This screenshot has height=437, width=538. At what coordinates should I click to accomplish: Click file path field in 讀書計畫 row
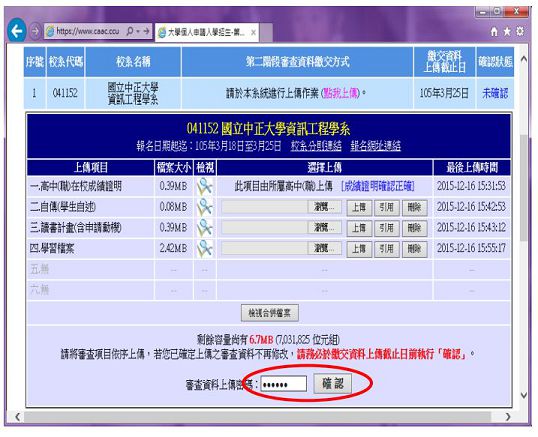tap(265, 227)
